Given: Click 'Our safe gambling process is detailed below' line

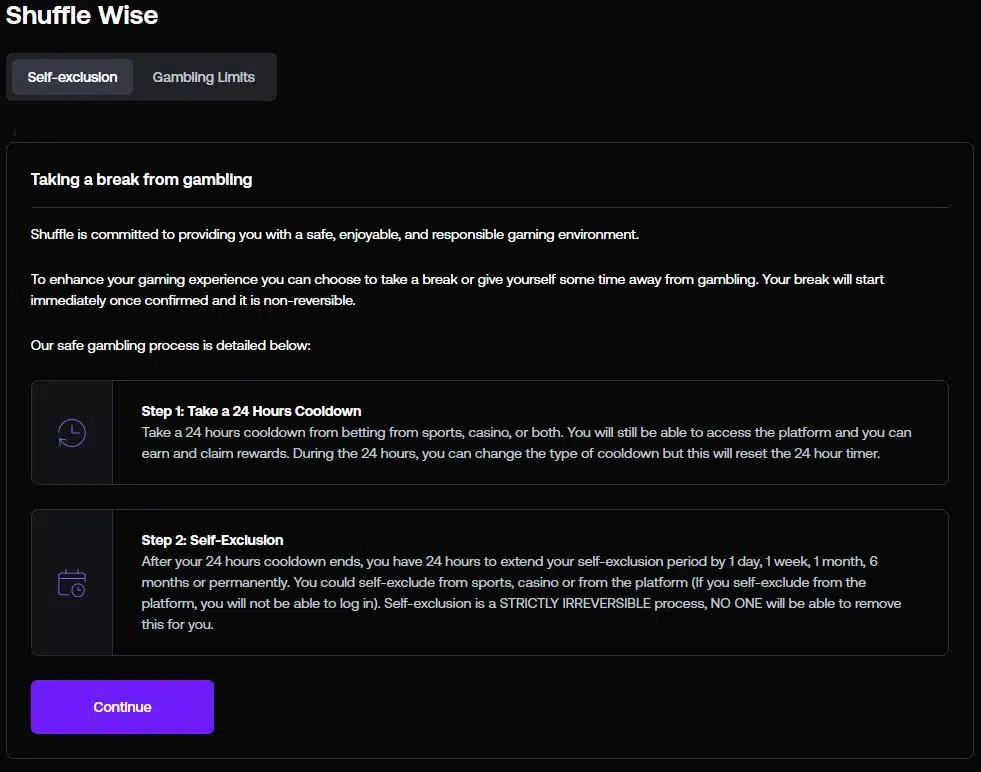Looking at the screenshot, I should 171,345.
